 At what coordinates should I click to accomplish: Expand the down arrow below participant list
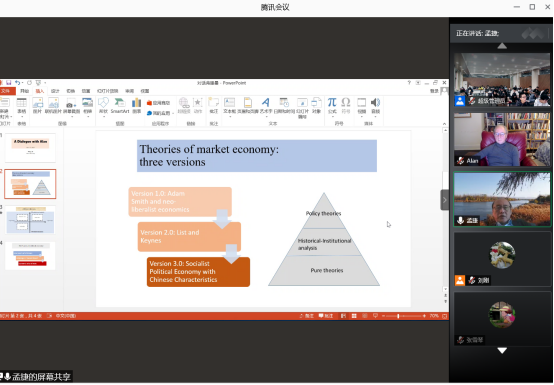point(502,350)
